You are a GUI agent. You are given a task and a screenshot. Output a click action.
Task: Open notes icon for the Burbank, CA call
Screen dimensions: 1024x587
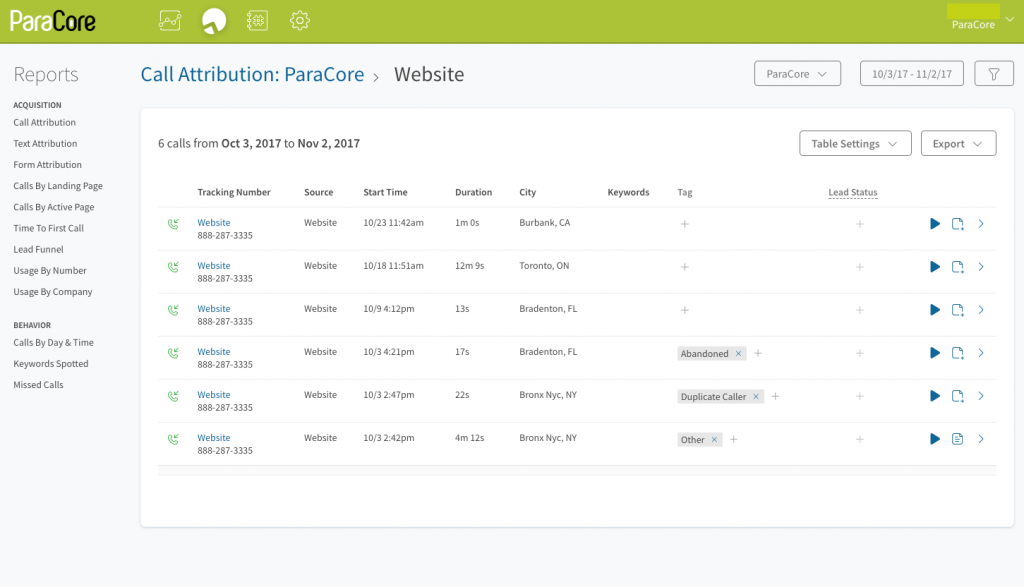tap(957, 224)
